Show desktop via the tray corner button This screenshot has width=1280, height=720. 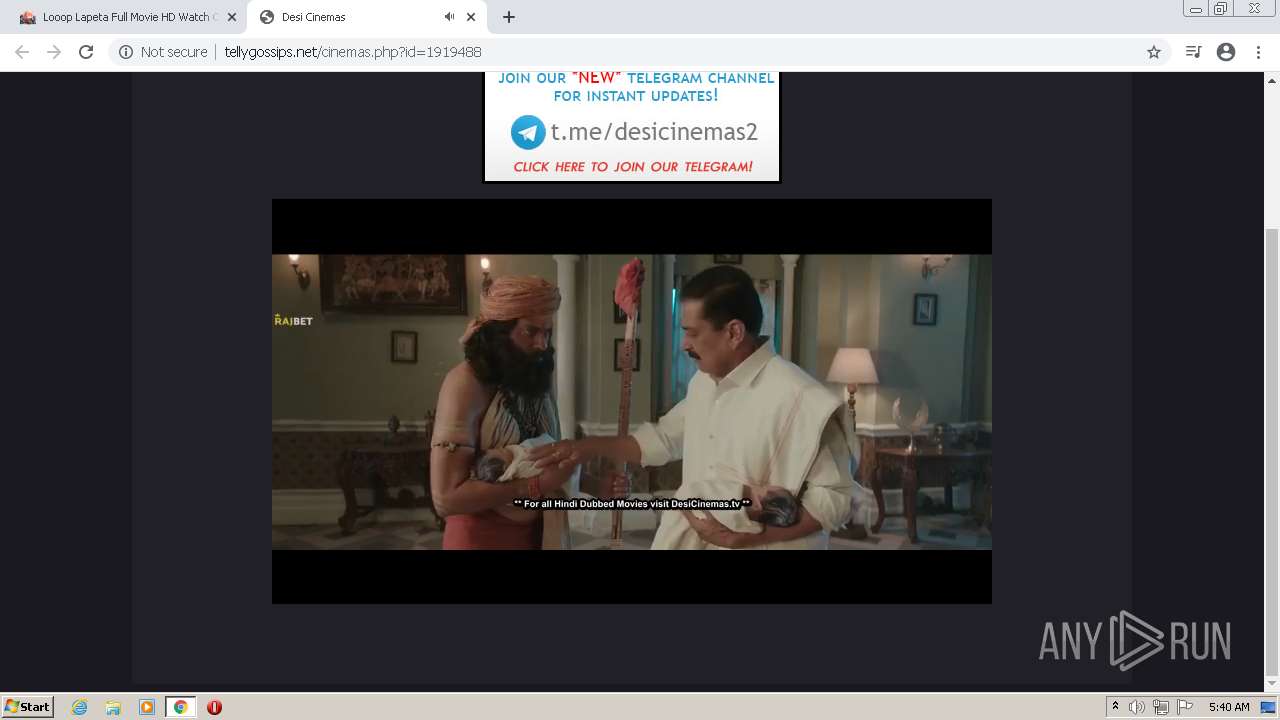click(x=1268, y=707)
